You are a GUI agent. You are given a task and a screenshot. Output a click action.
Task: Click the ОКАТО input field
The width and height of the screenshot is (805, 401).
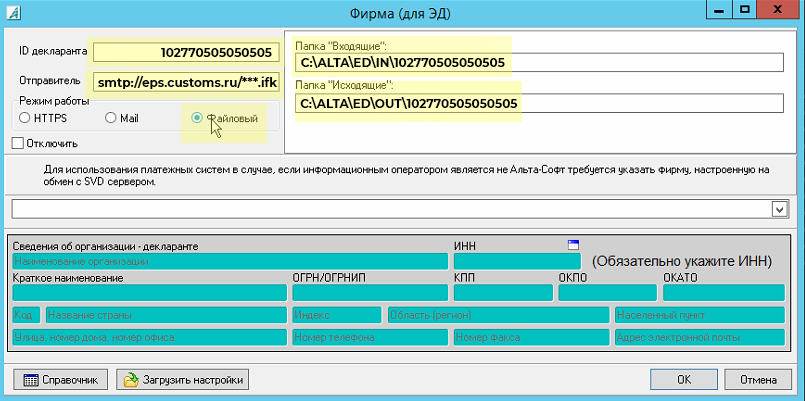coord(724,292)
